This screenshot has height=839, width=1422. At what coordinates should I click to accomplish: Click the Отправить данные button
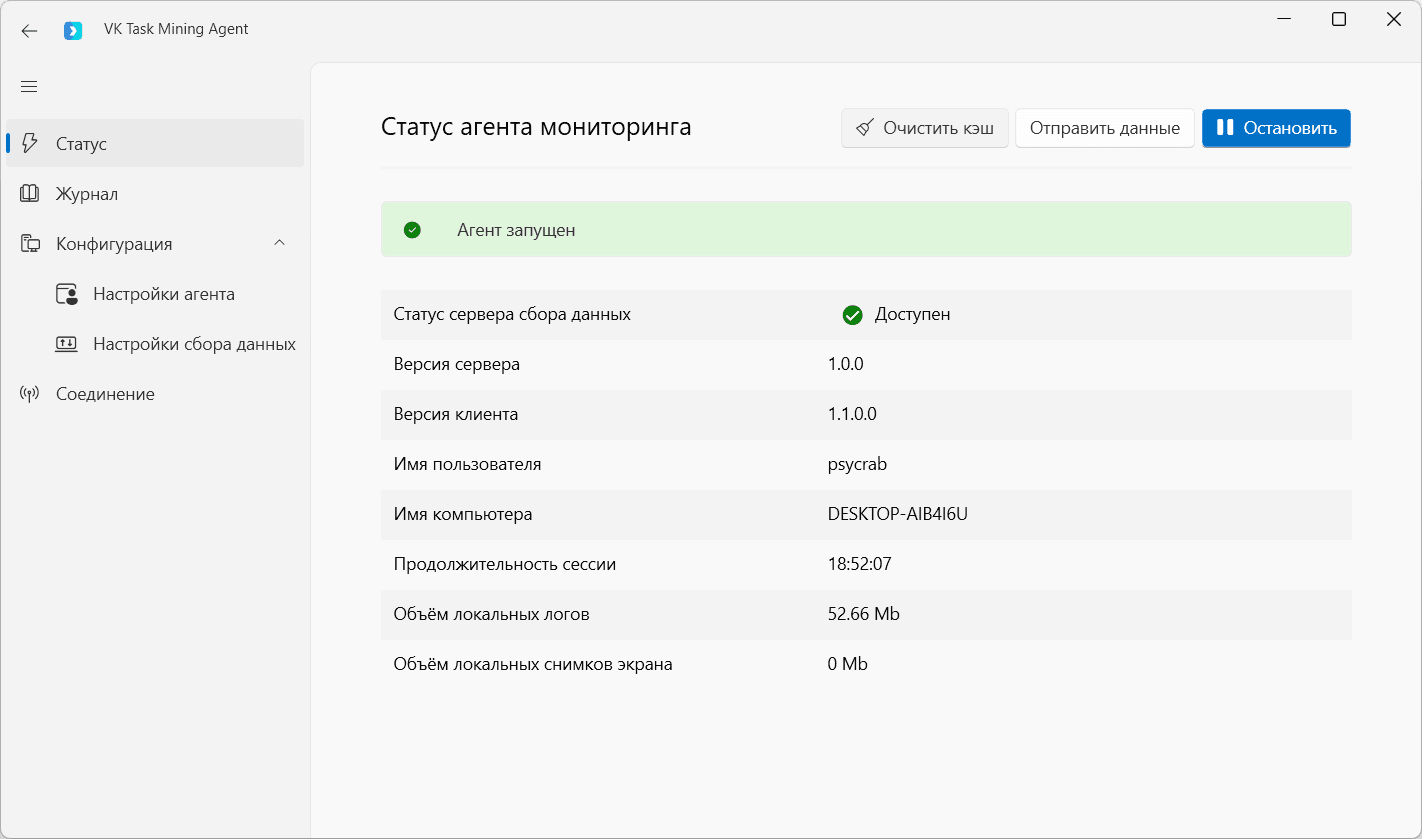(1105, 128)
